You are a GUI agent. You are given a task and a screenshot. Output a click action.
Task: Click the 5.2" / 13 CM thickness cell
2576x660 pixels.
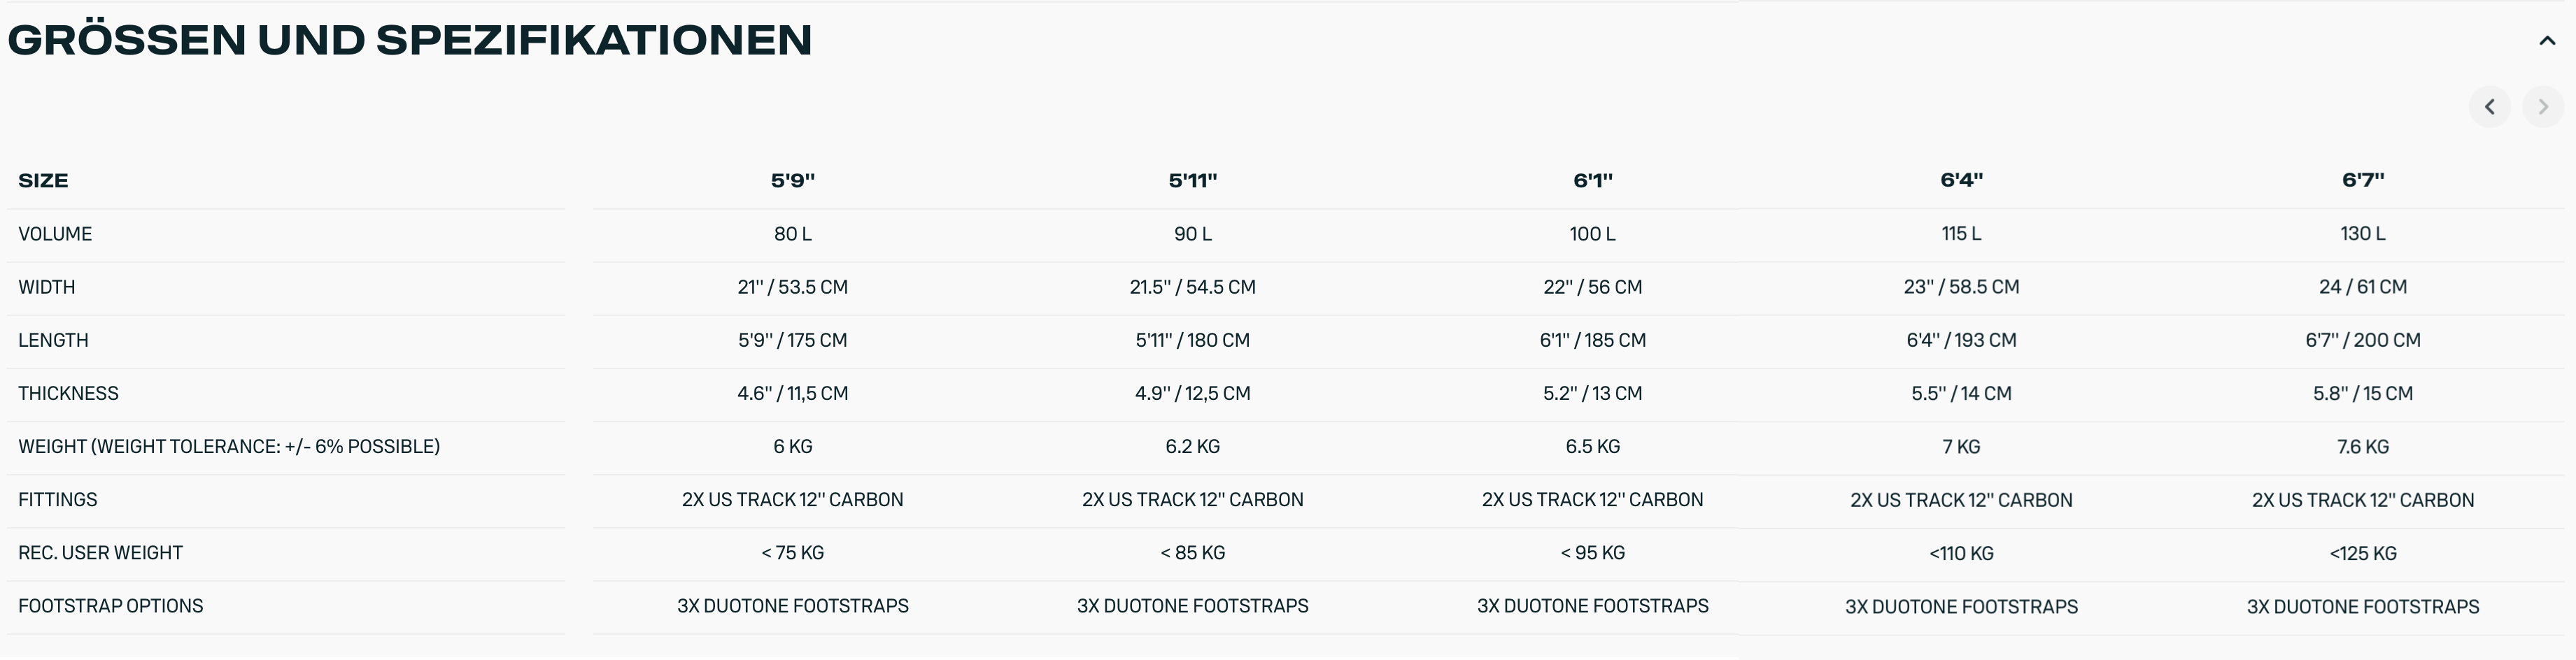tap(1592, 394)
